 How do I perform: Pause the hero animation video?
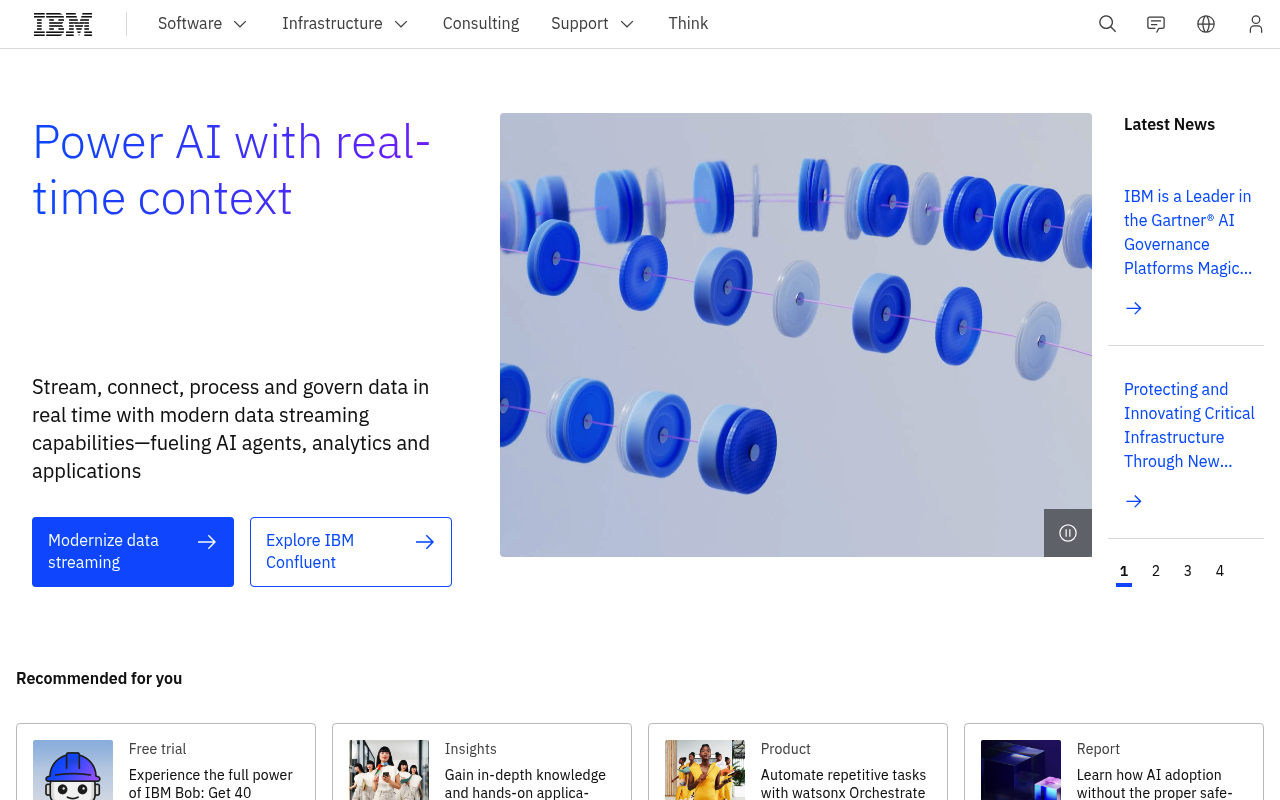(1068, 533)
